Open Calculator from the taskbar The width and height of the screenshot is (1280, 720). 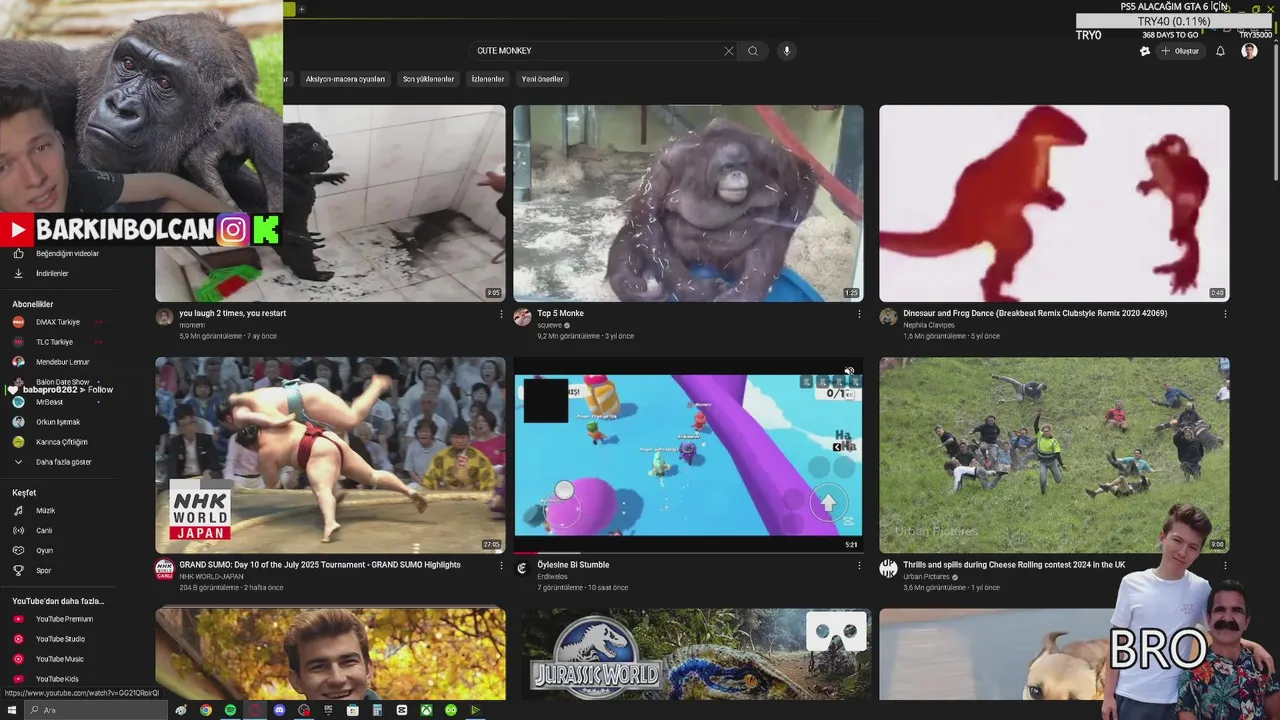point(377,710)
